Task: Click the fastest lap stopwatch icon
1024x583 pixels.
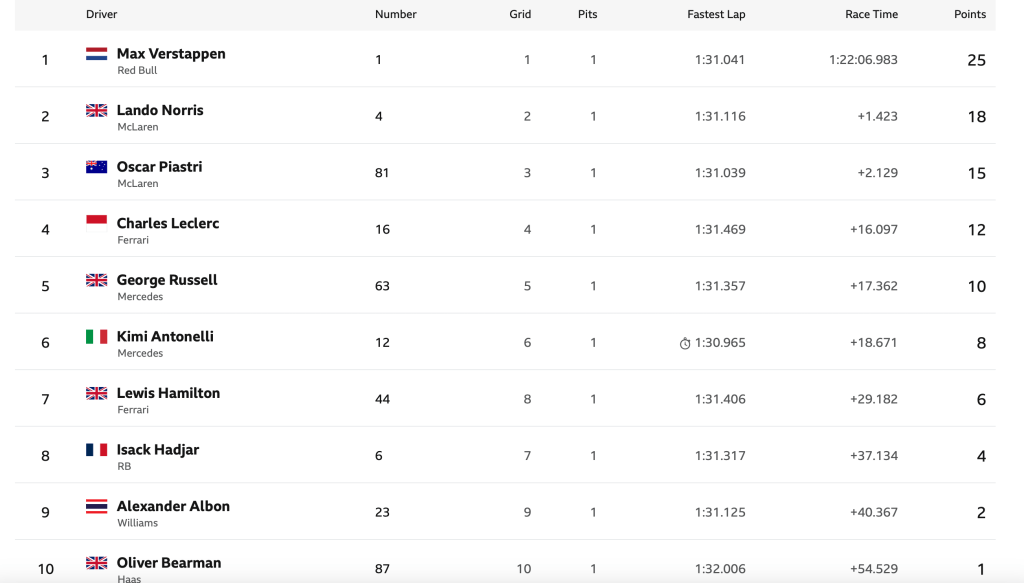Action: tap(685, 343)
